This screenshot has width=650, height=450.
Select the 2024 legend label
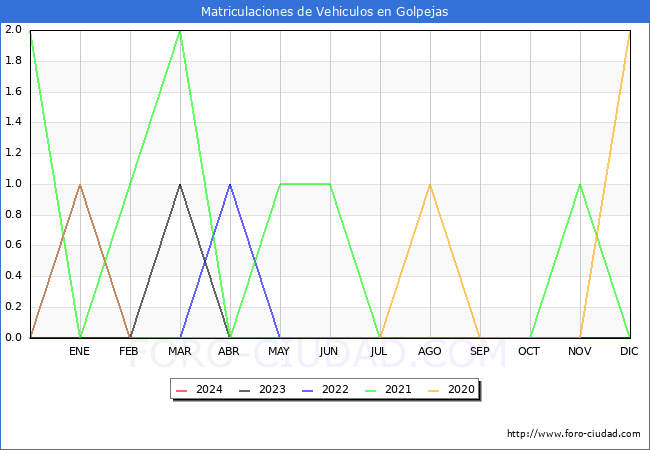click(209, 390)
